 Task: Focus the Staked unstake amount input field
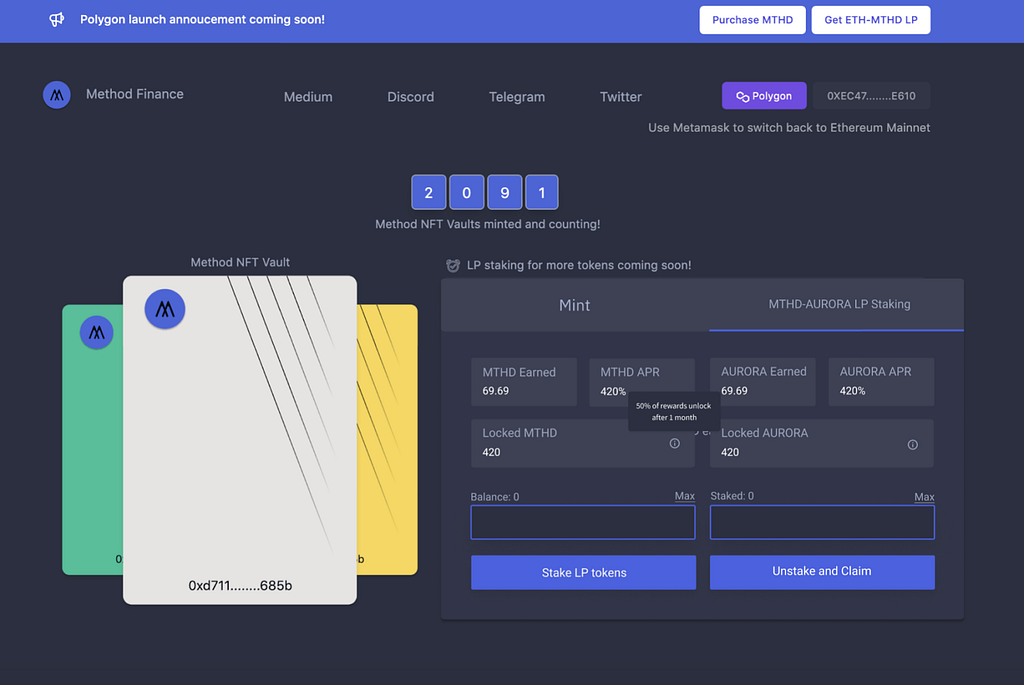click(x=822, y=522)
